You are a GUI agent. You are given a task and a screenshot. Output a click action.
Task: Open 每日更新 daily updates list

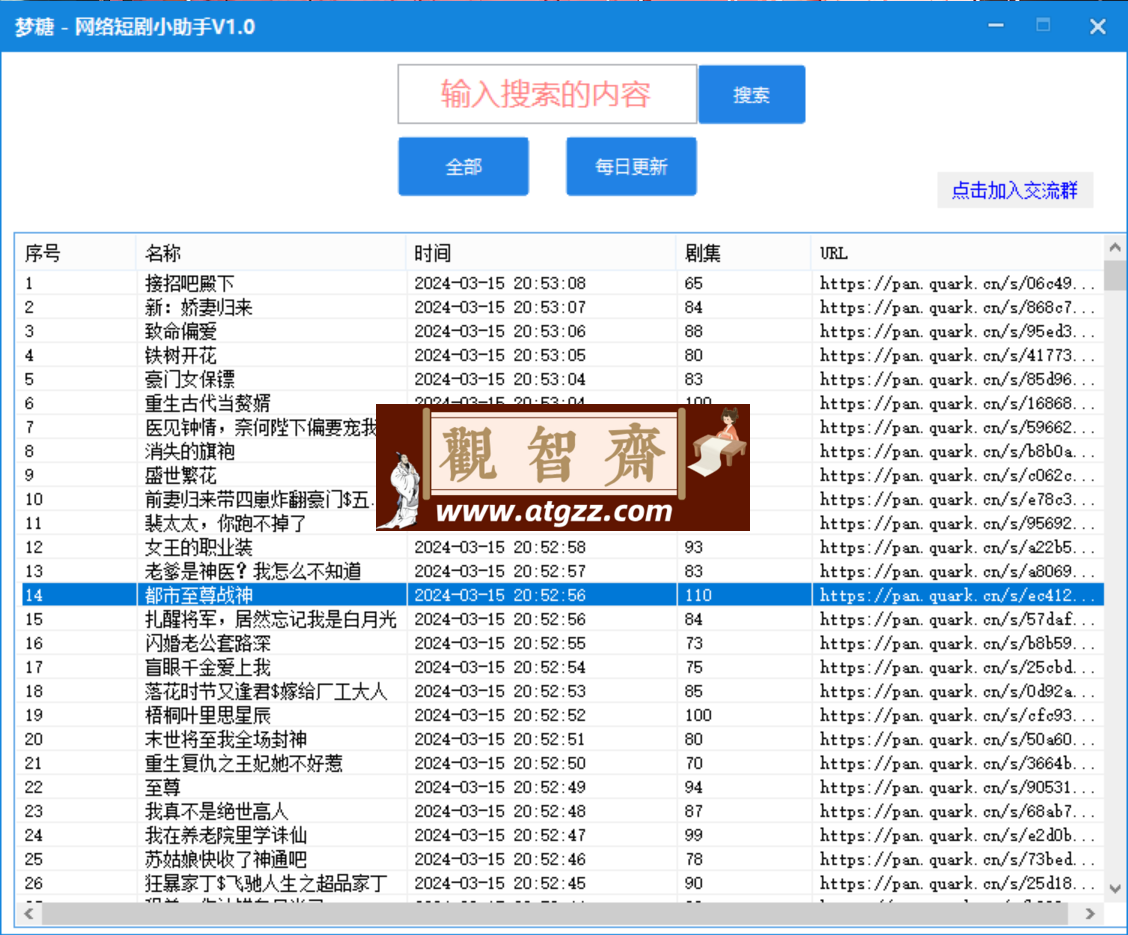[x=631, y=166]
